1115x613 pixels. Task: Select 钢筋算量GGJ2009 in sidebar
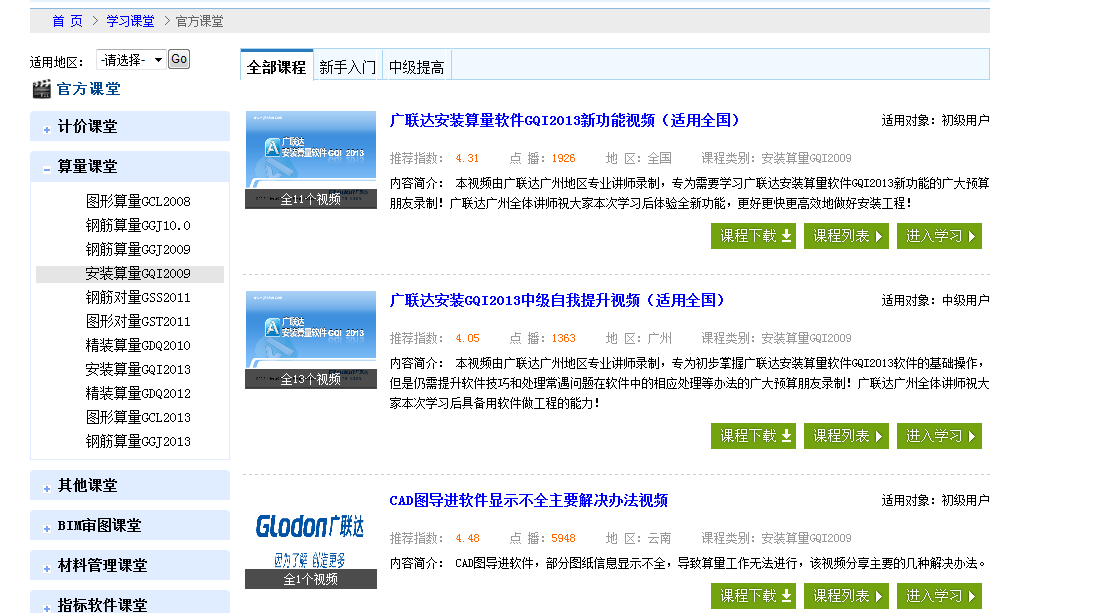[x=138, y=250]
